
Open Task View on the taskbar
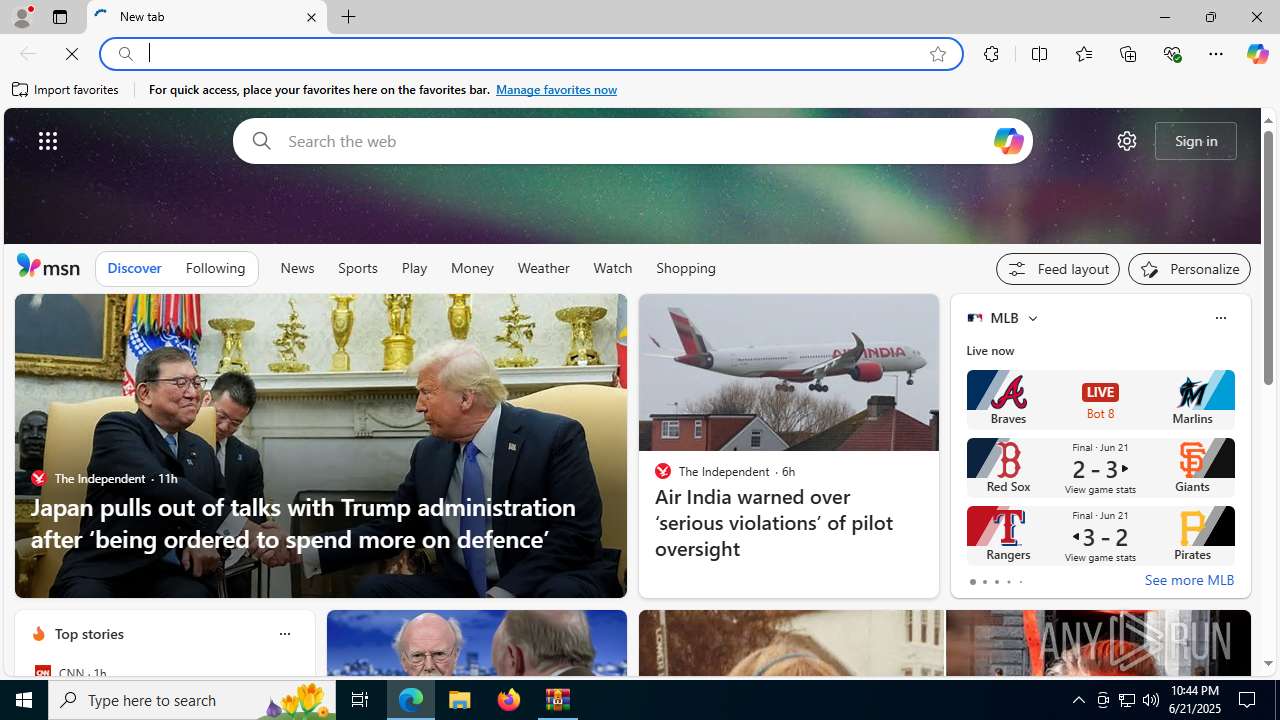pyautogui.click(x=360, y=700)
